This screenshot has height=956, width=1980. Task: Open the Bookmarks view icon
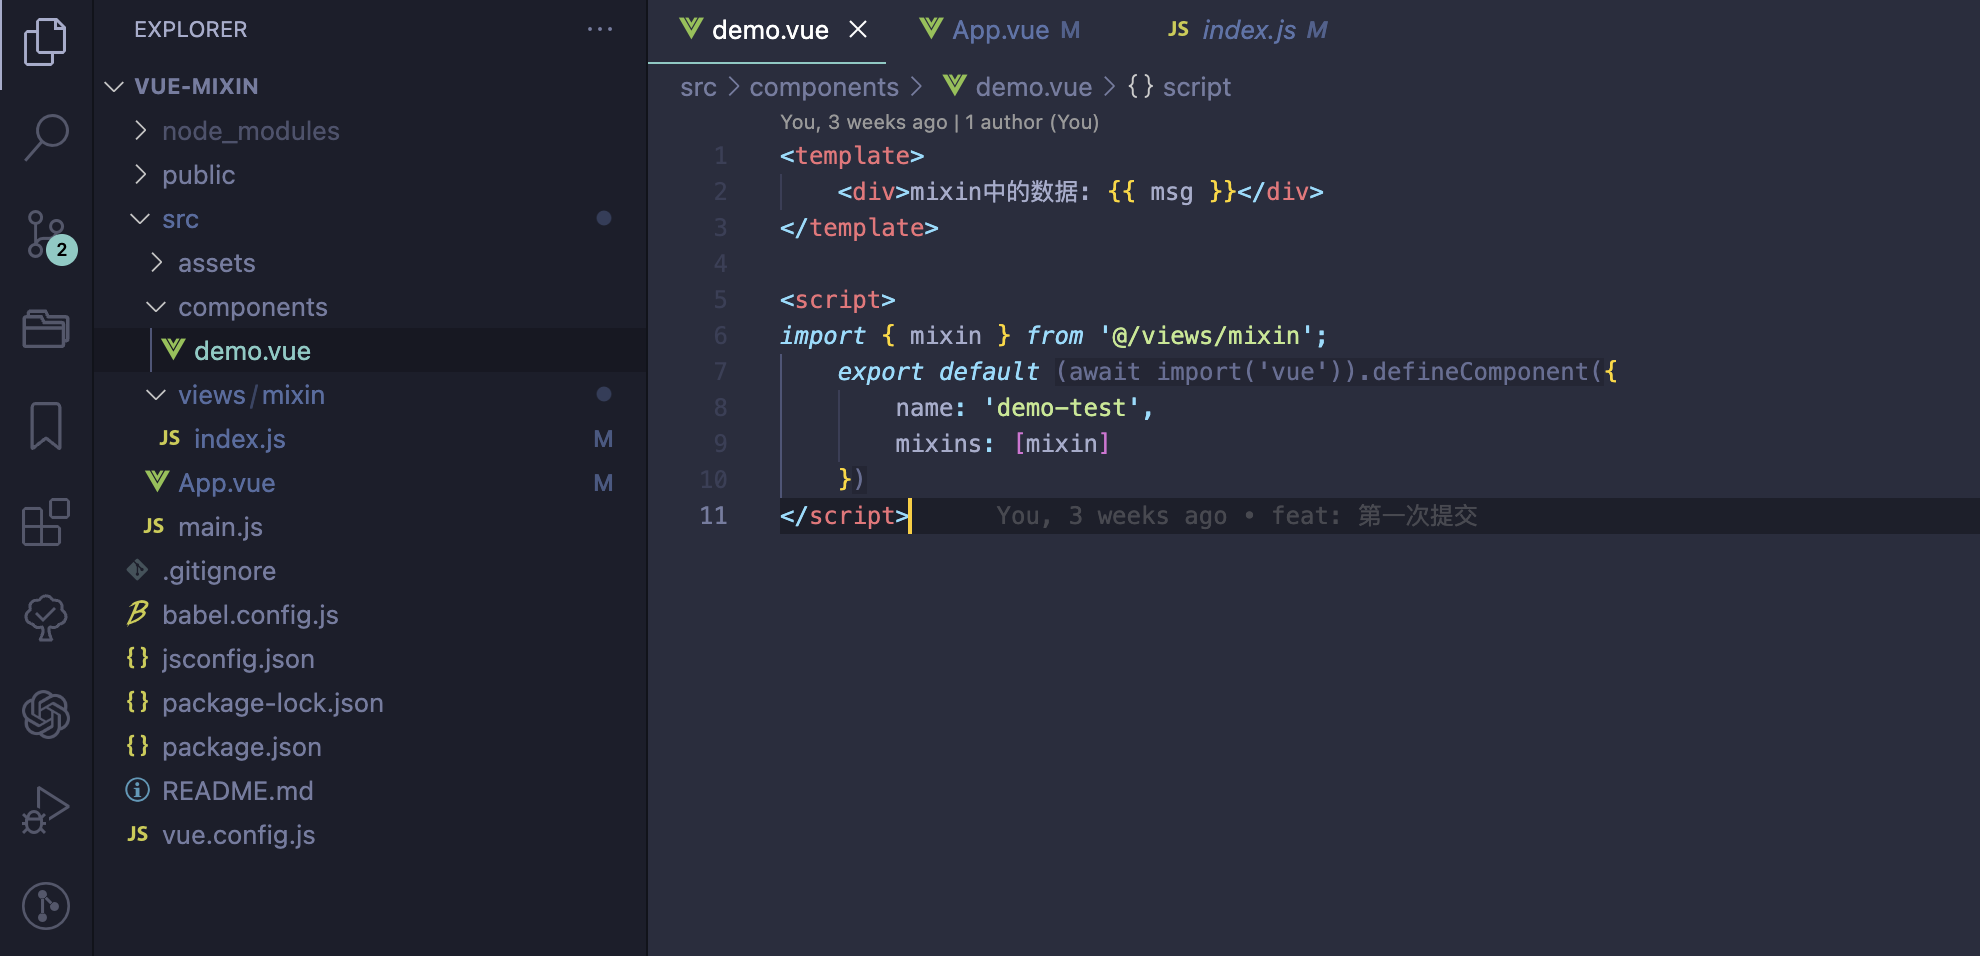(x=45, y=425)
